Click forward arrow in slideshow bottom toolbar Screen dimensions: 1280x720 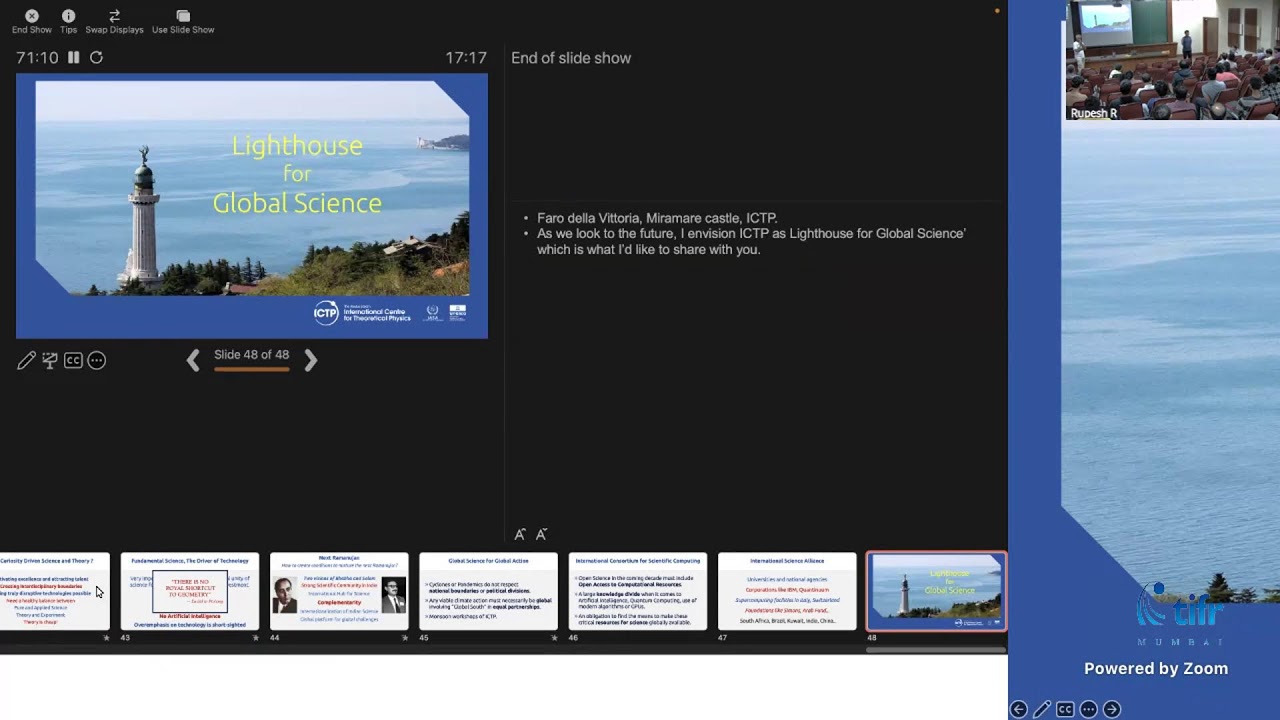click(x=1111, y=709)
